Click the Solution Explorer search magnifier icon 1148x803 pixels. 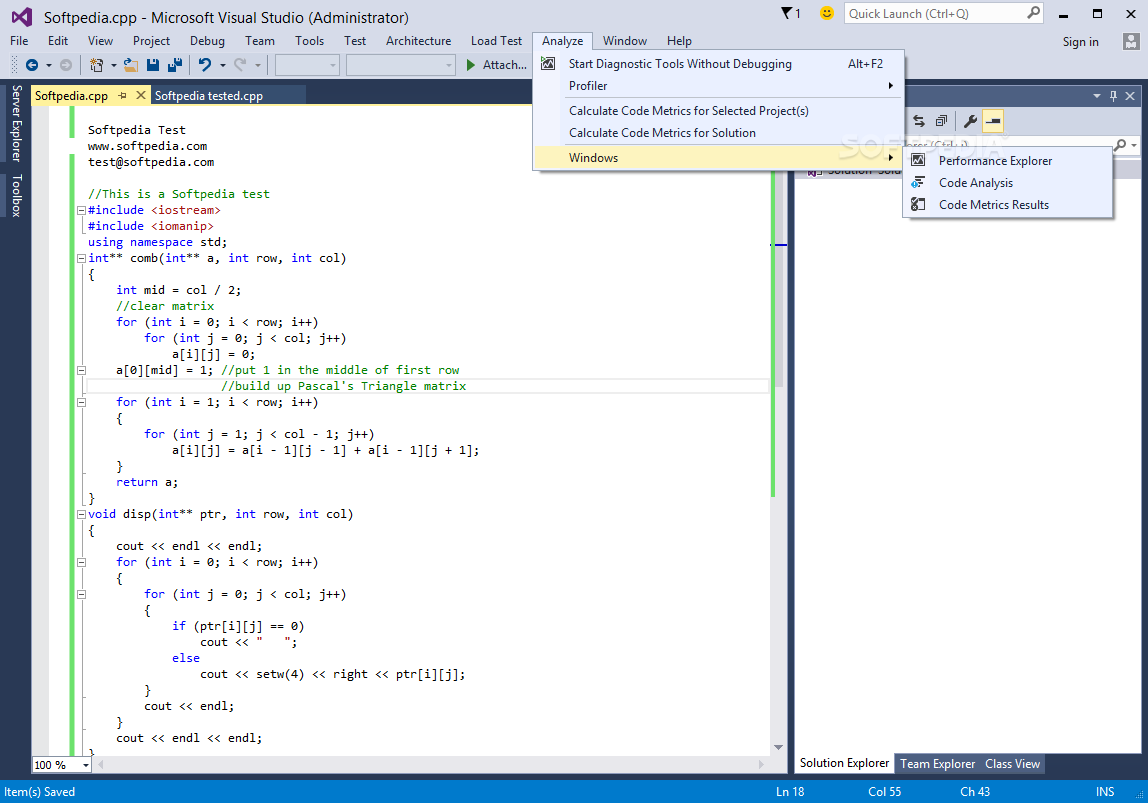click(1120, 145)
